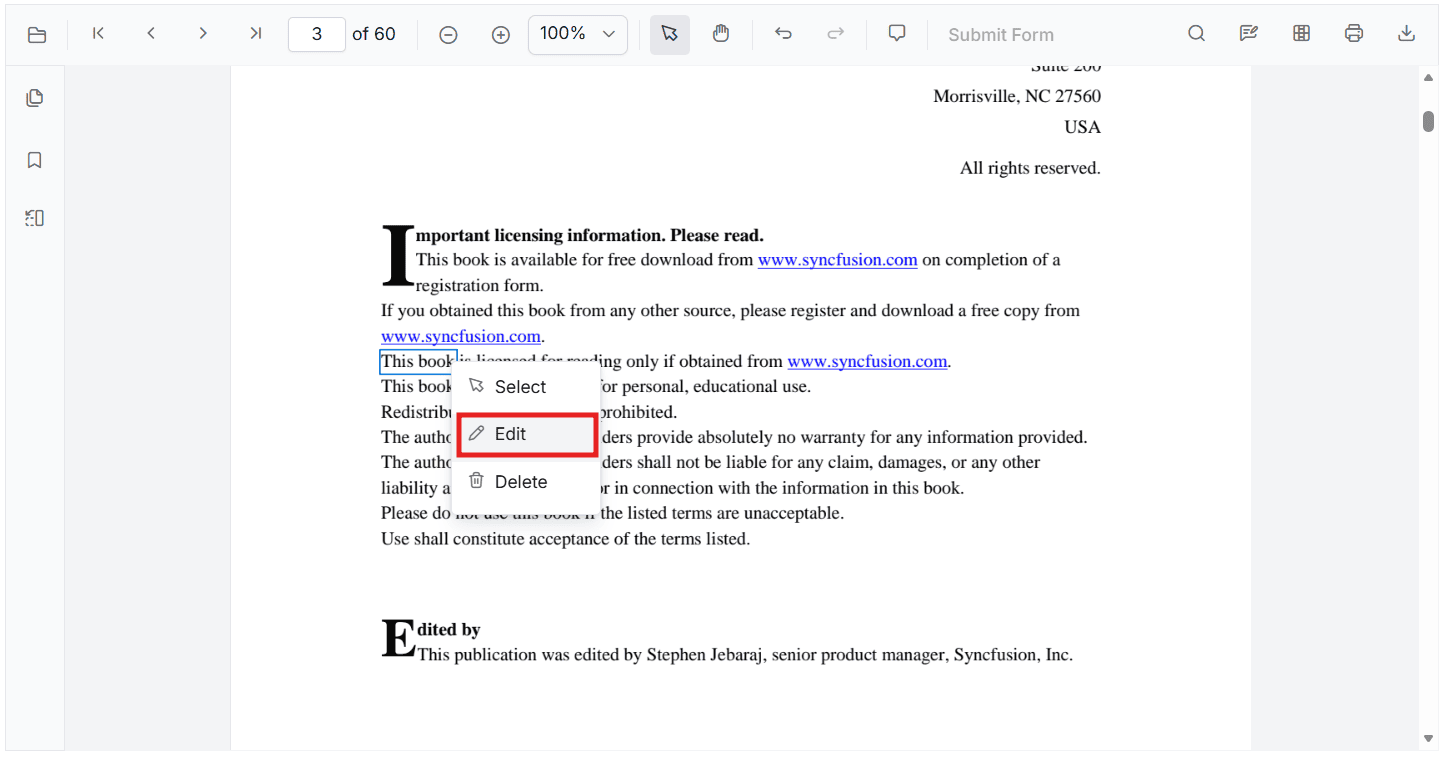Undo the last action
This screenshot has width=1446, height=757.
coord(784,34)
